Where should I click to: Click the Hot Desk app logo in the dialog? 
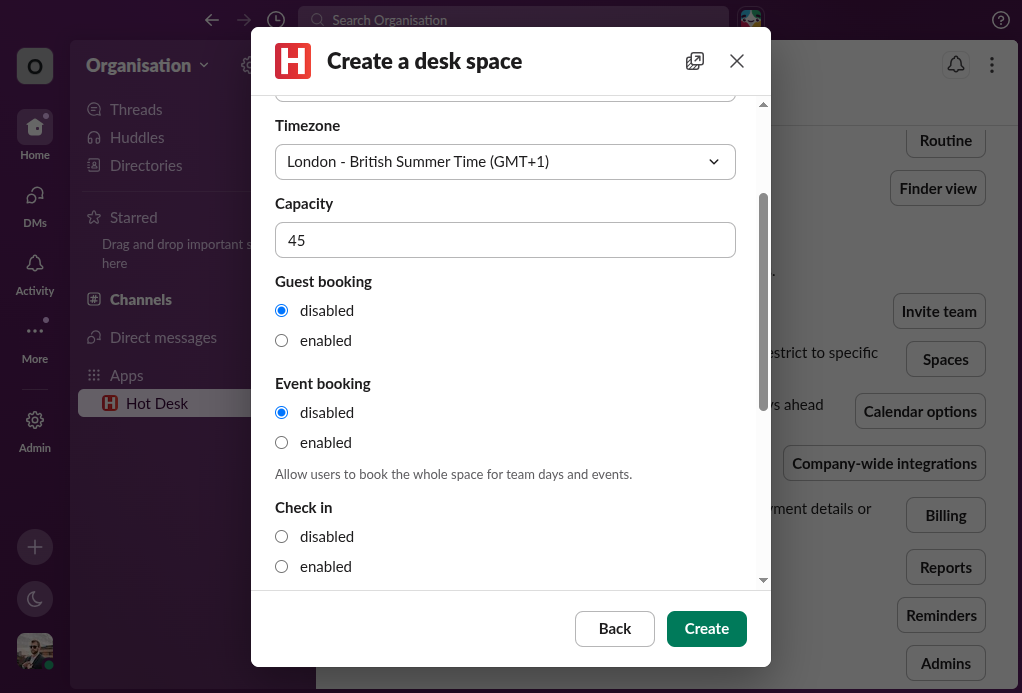pyautogui.click(x=293, y=61)
